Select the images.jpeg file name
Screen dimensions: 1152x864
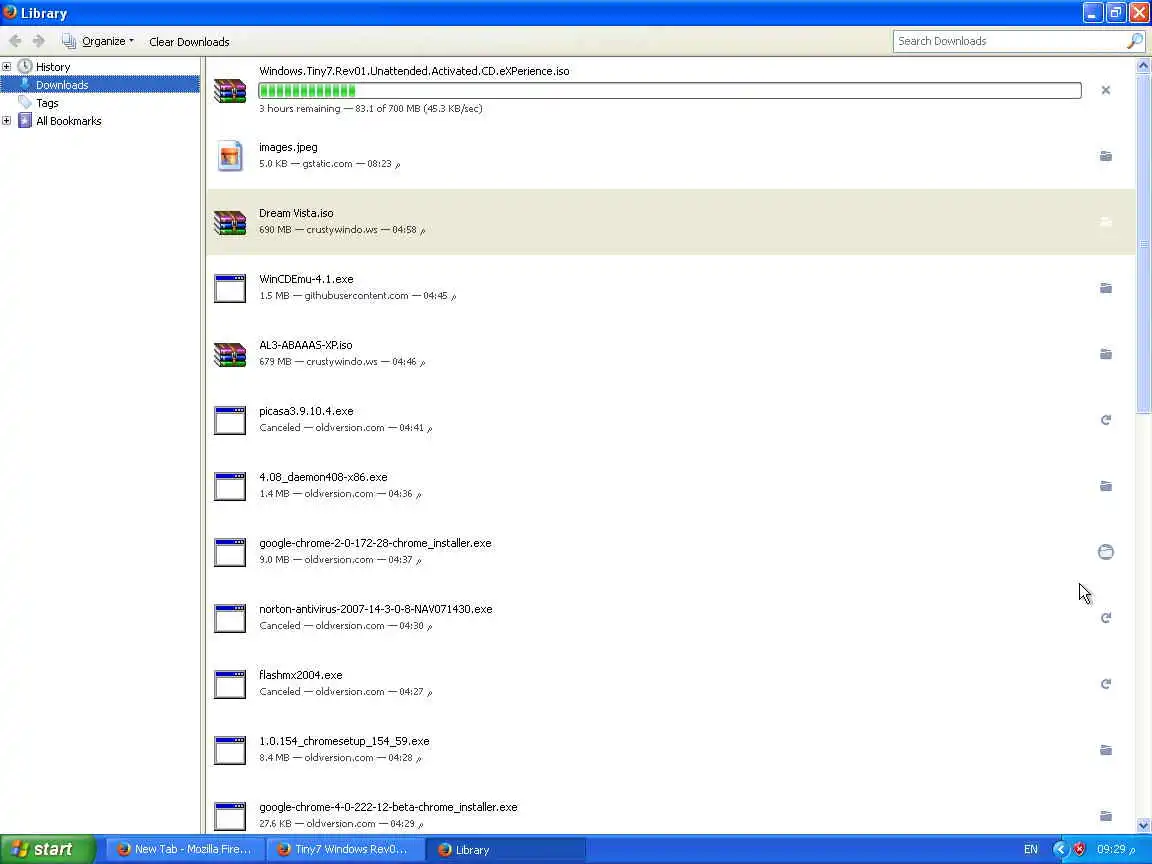(x=288, y=147)
